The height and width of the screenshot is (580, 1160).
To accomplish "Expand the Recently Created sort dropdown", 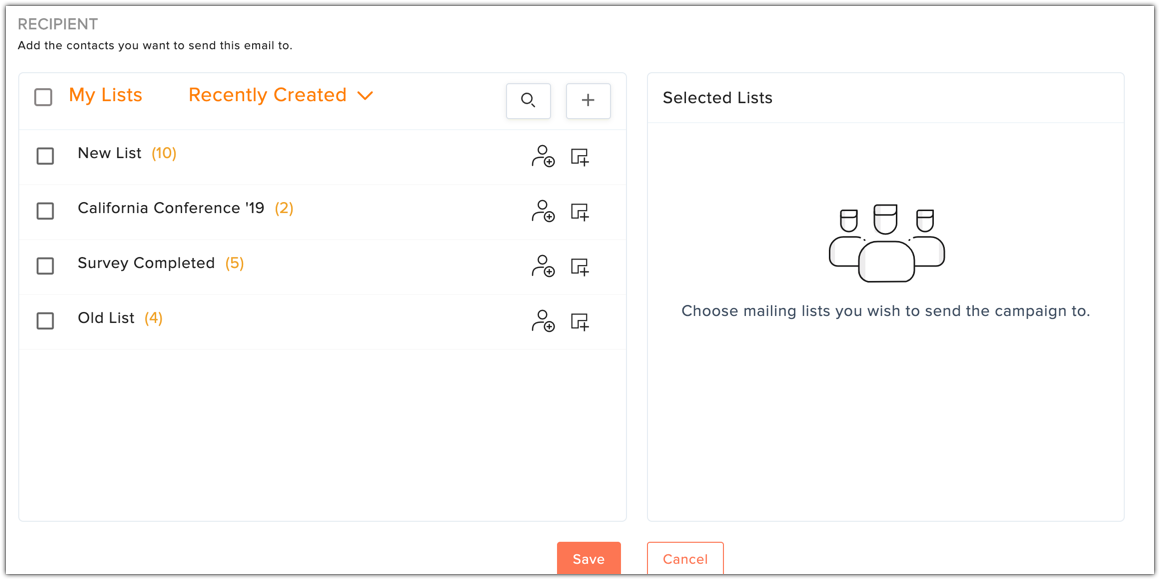I will click(x=281, y=95).
